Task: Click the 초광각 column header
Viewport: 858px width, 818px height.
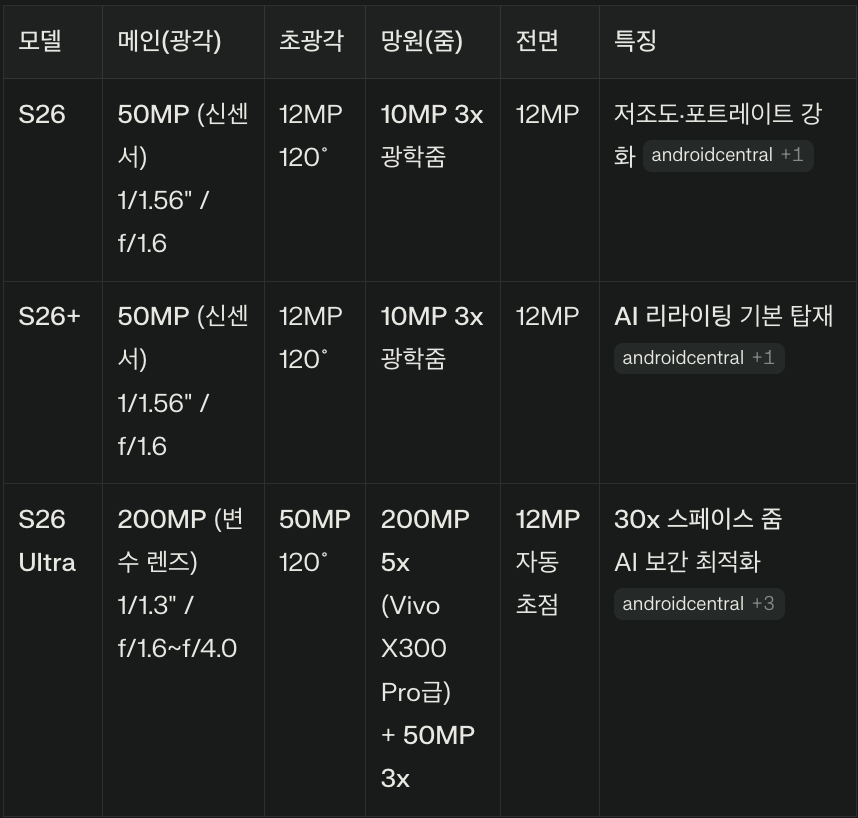Action: click(311, 41)
